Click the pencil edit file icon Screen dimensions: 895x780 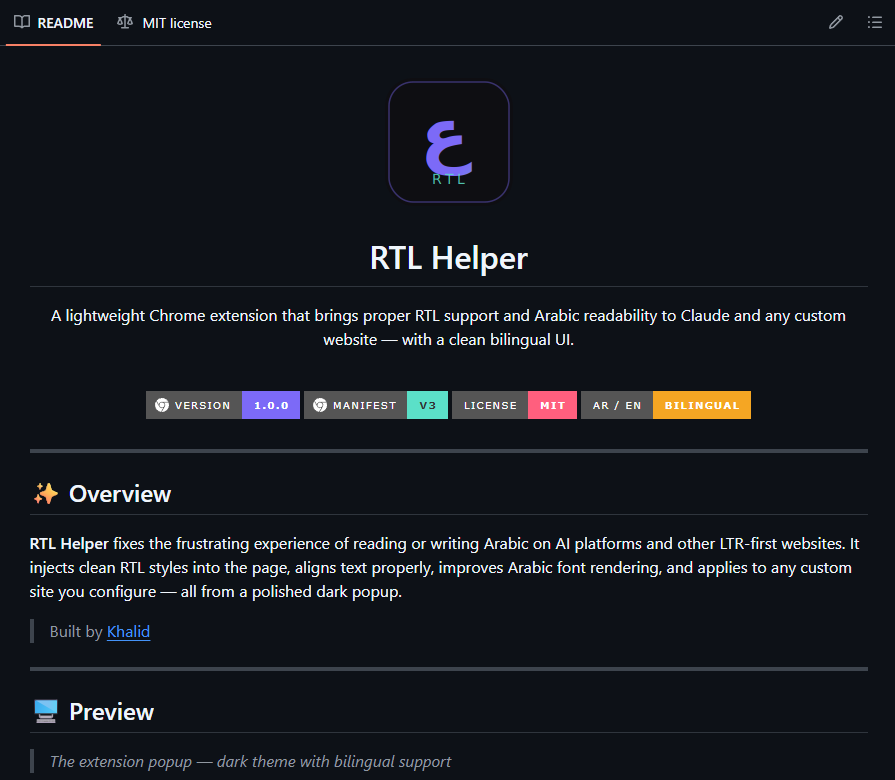click(x=836, y=22)
